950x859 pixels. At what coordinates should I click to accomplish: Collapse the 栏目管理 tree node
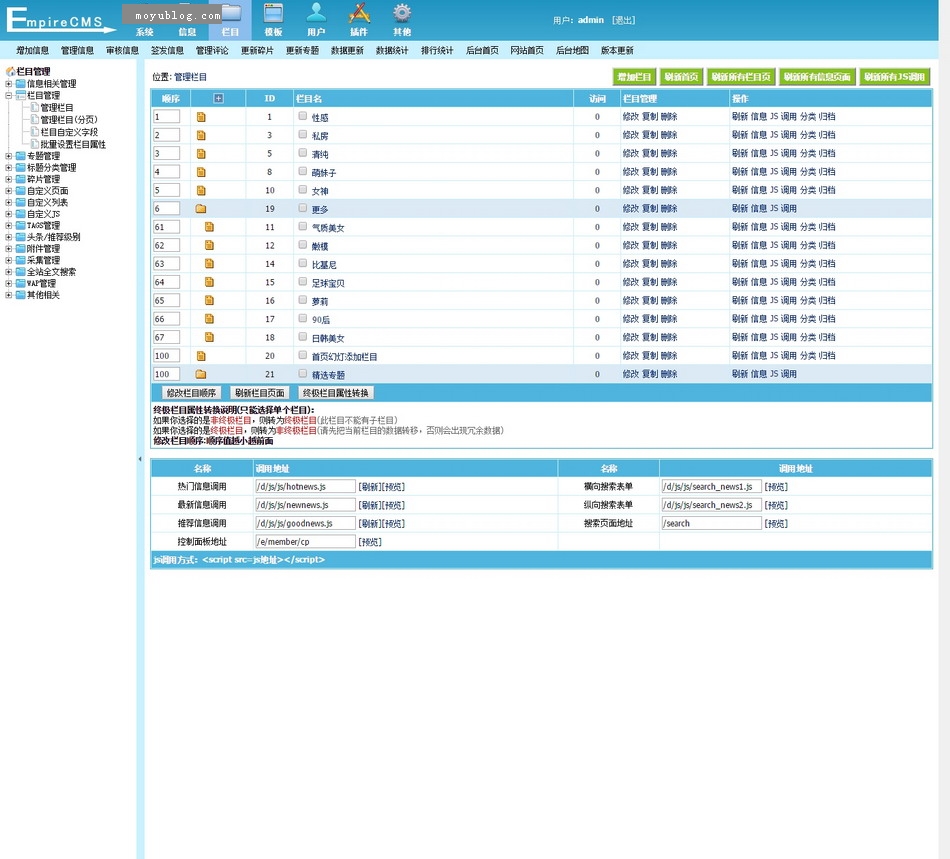pyautogui.click(x=8, y=96)
